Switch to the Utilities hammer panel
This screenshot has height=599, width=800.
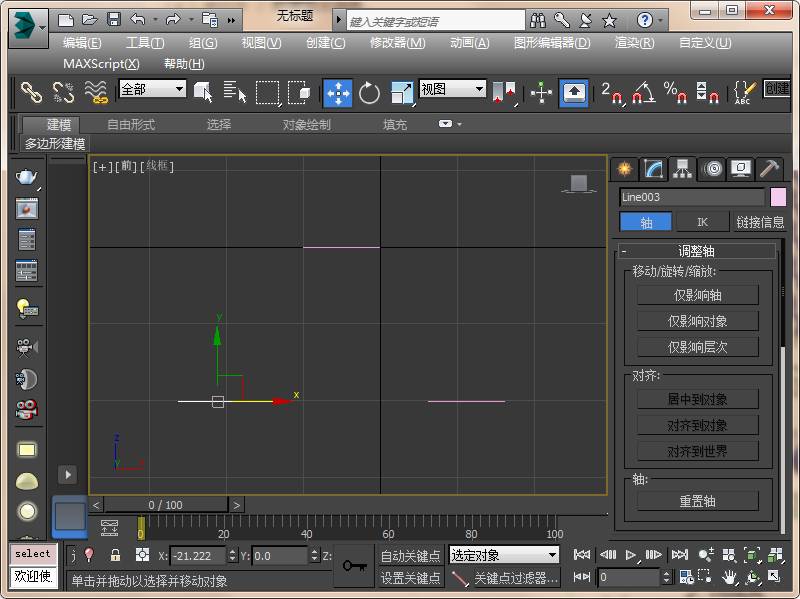pos(769,169)
